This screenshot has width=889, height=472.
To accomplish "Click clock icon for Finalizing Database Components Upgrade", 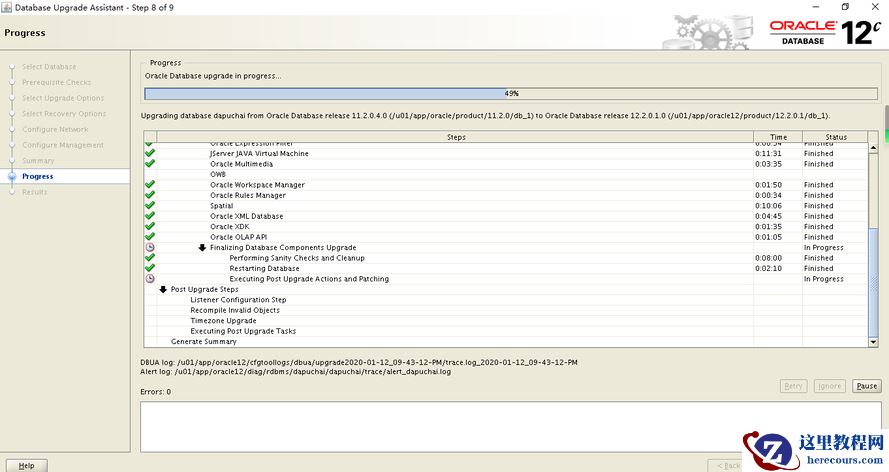I will pyautogui.click(x=150, y=247).
